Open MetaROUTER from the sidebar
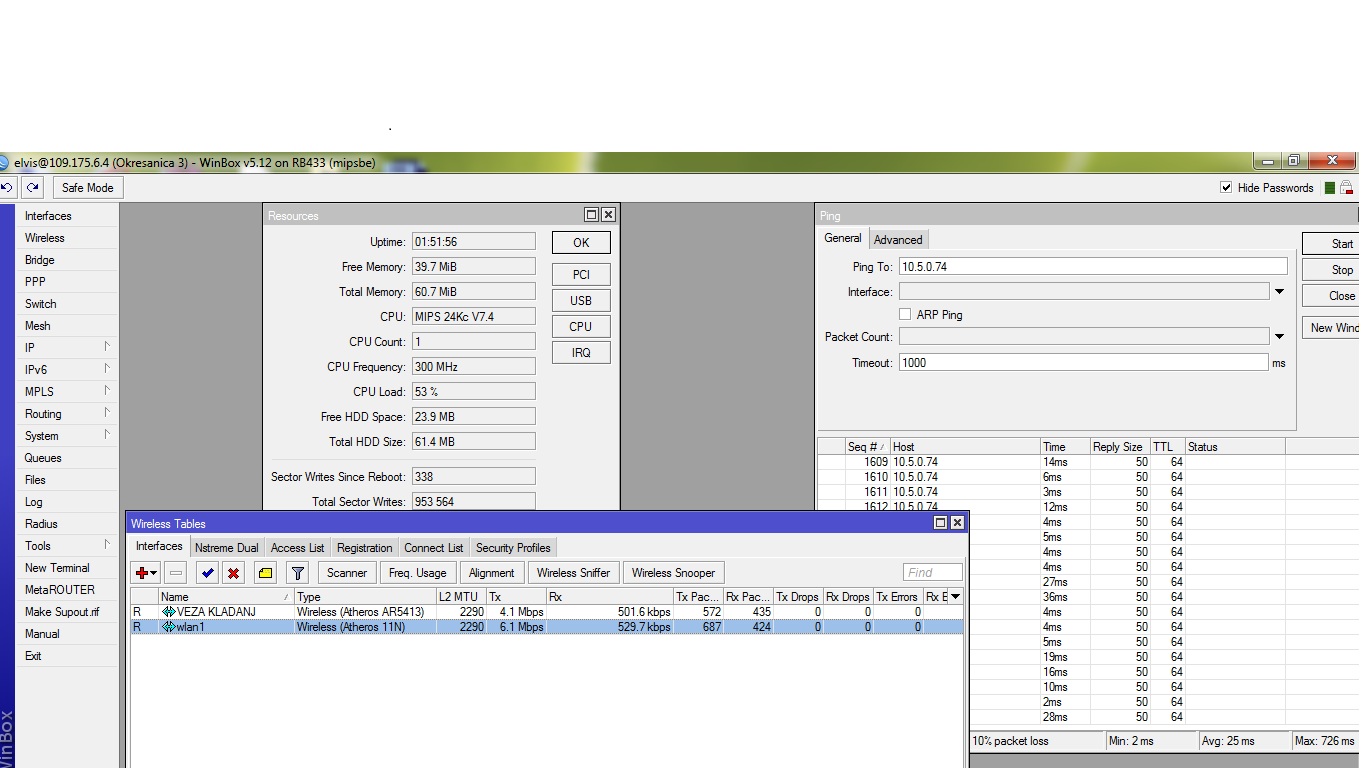This screenshot has height=768, width=1366. tap(60, 590)
